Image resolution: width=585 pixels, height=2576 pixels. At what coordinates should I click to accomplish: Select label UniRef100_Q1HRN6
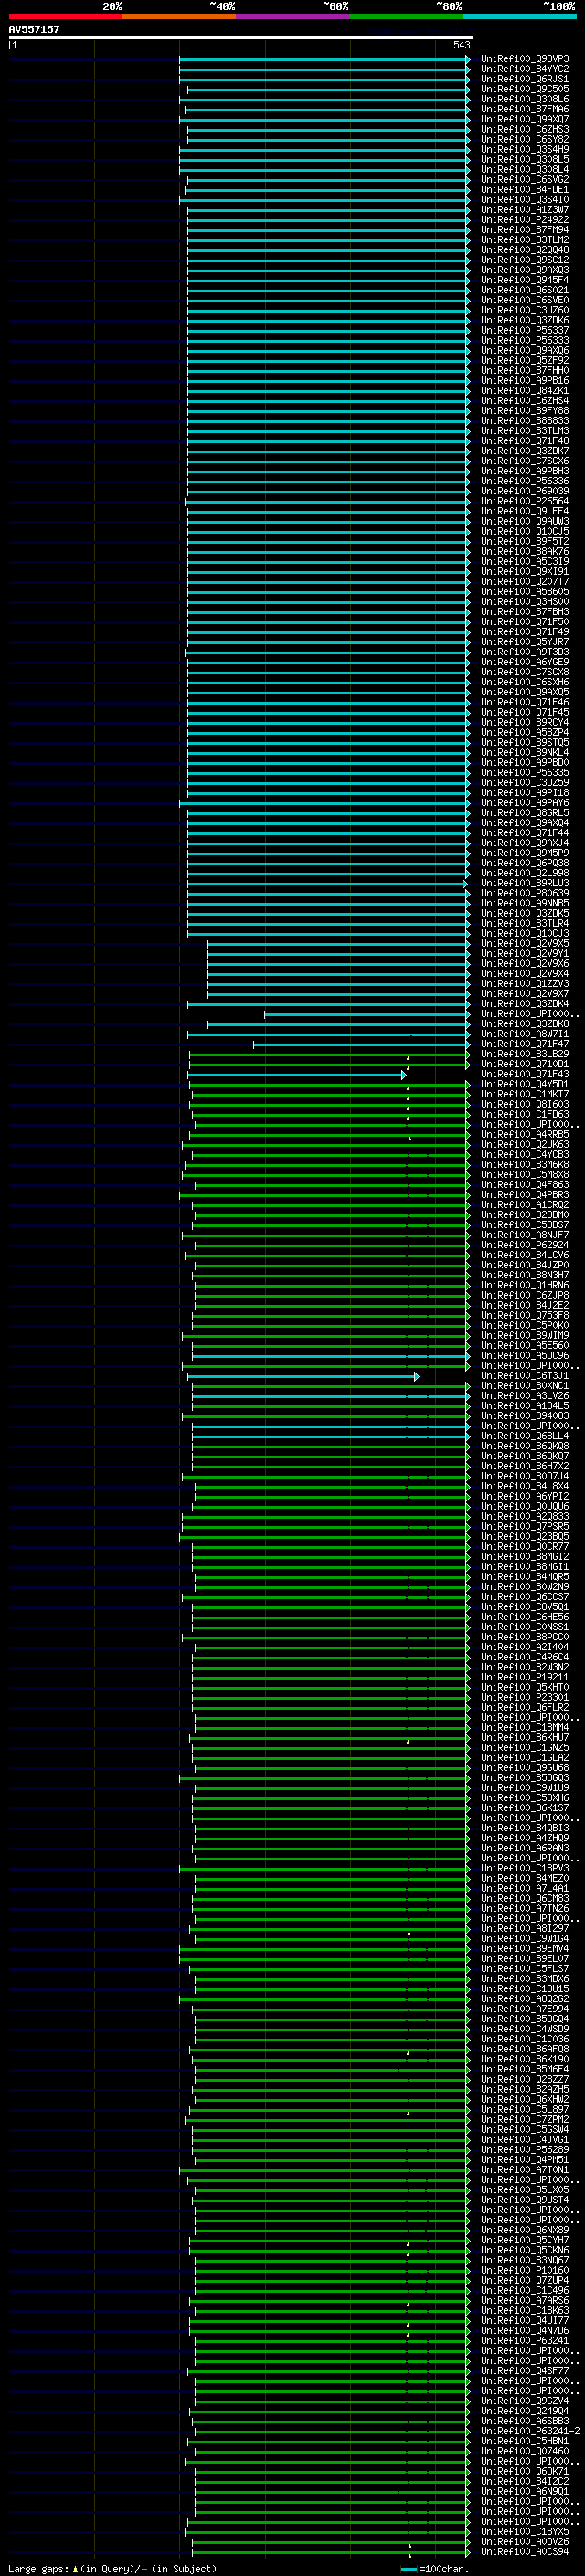point(524,1285)
